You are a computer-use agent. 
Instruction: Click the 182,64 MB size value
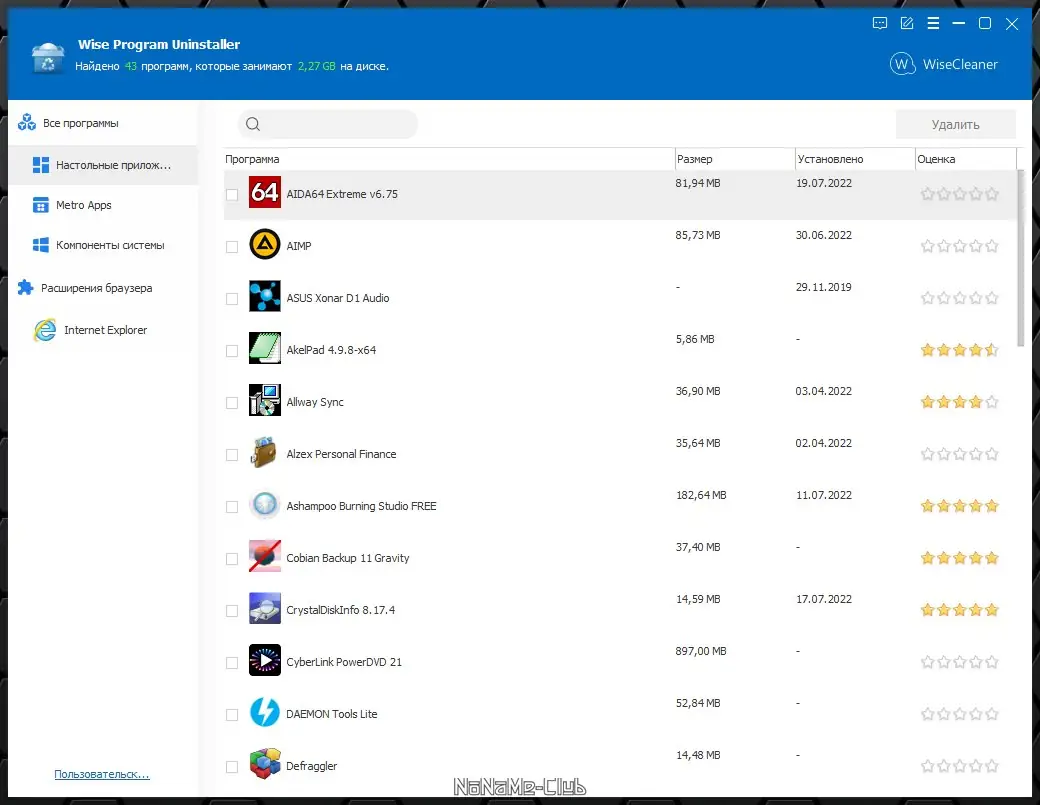pyautogui.click(x=700, y=495)
